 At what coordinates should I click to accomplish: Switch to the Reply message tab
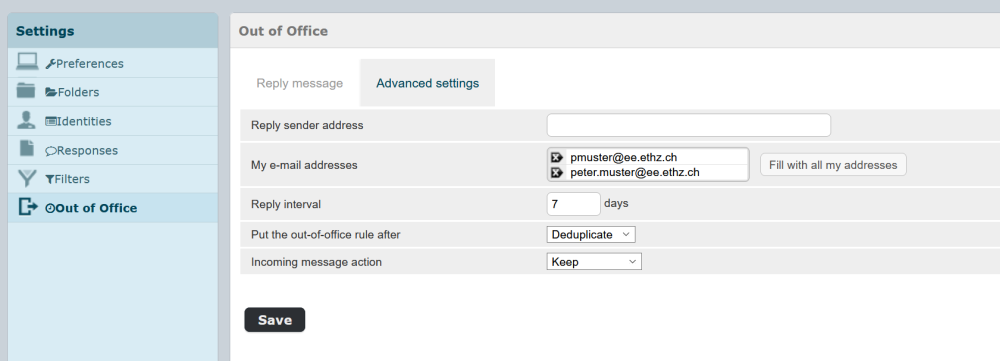click(x=300, y=83)
